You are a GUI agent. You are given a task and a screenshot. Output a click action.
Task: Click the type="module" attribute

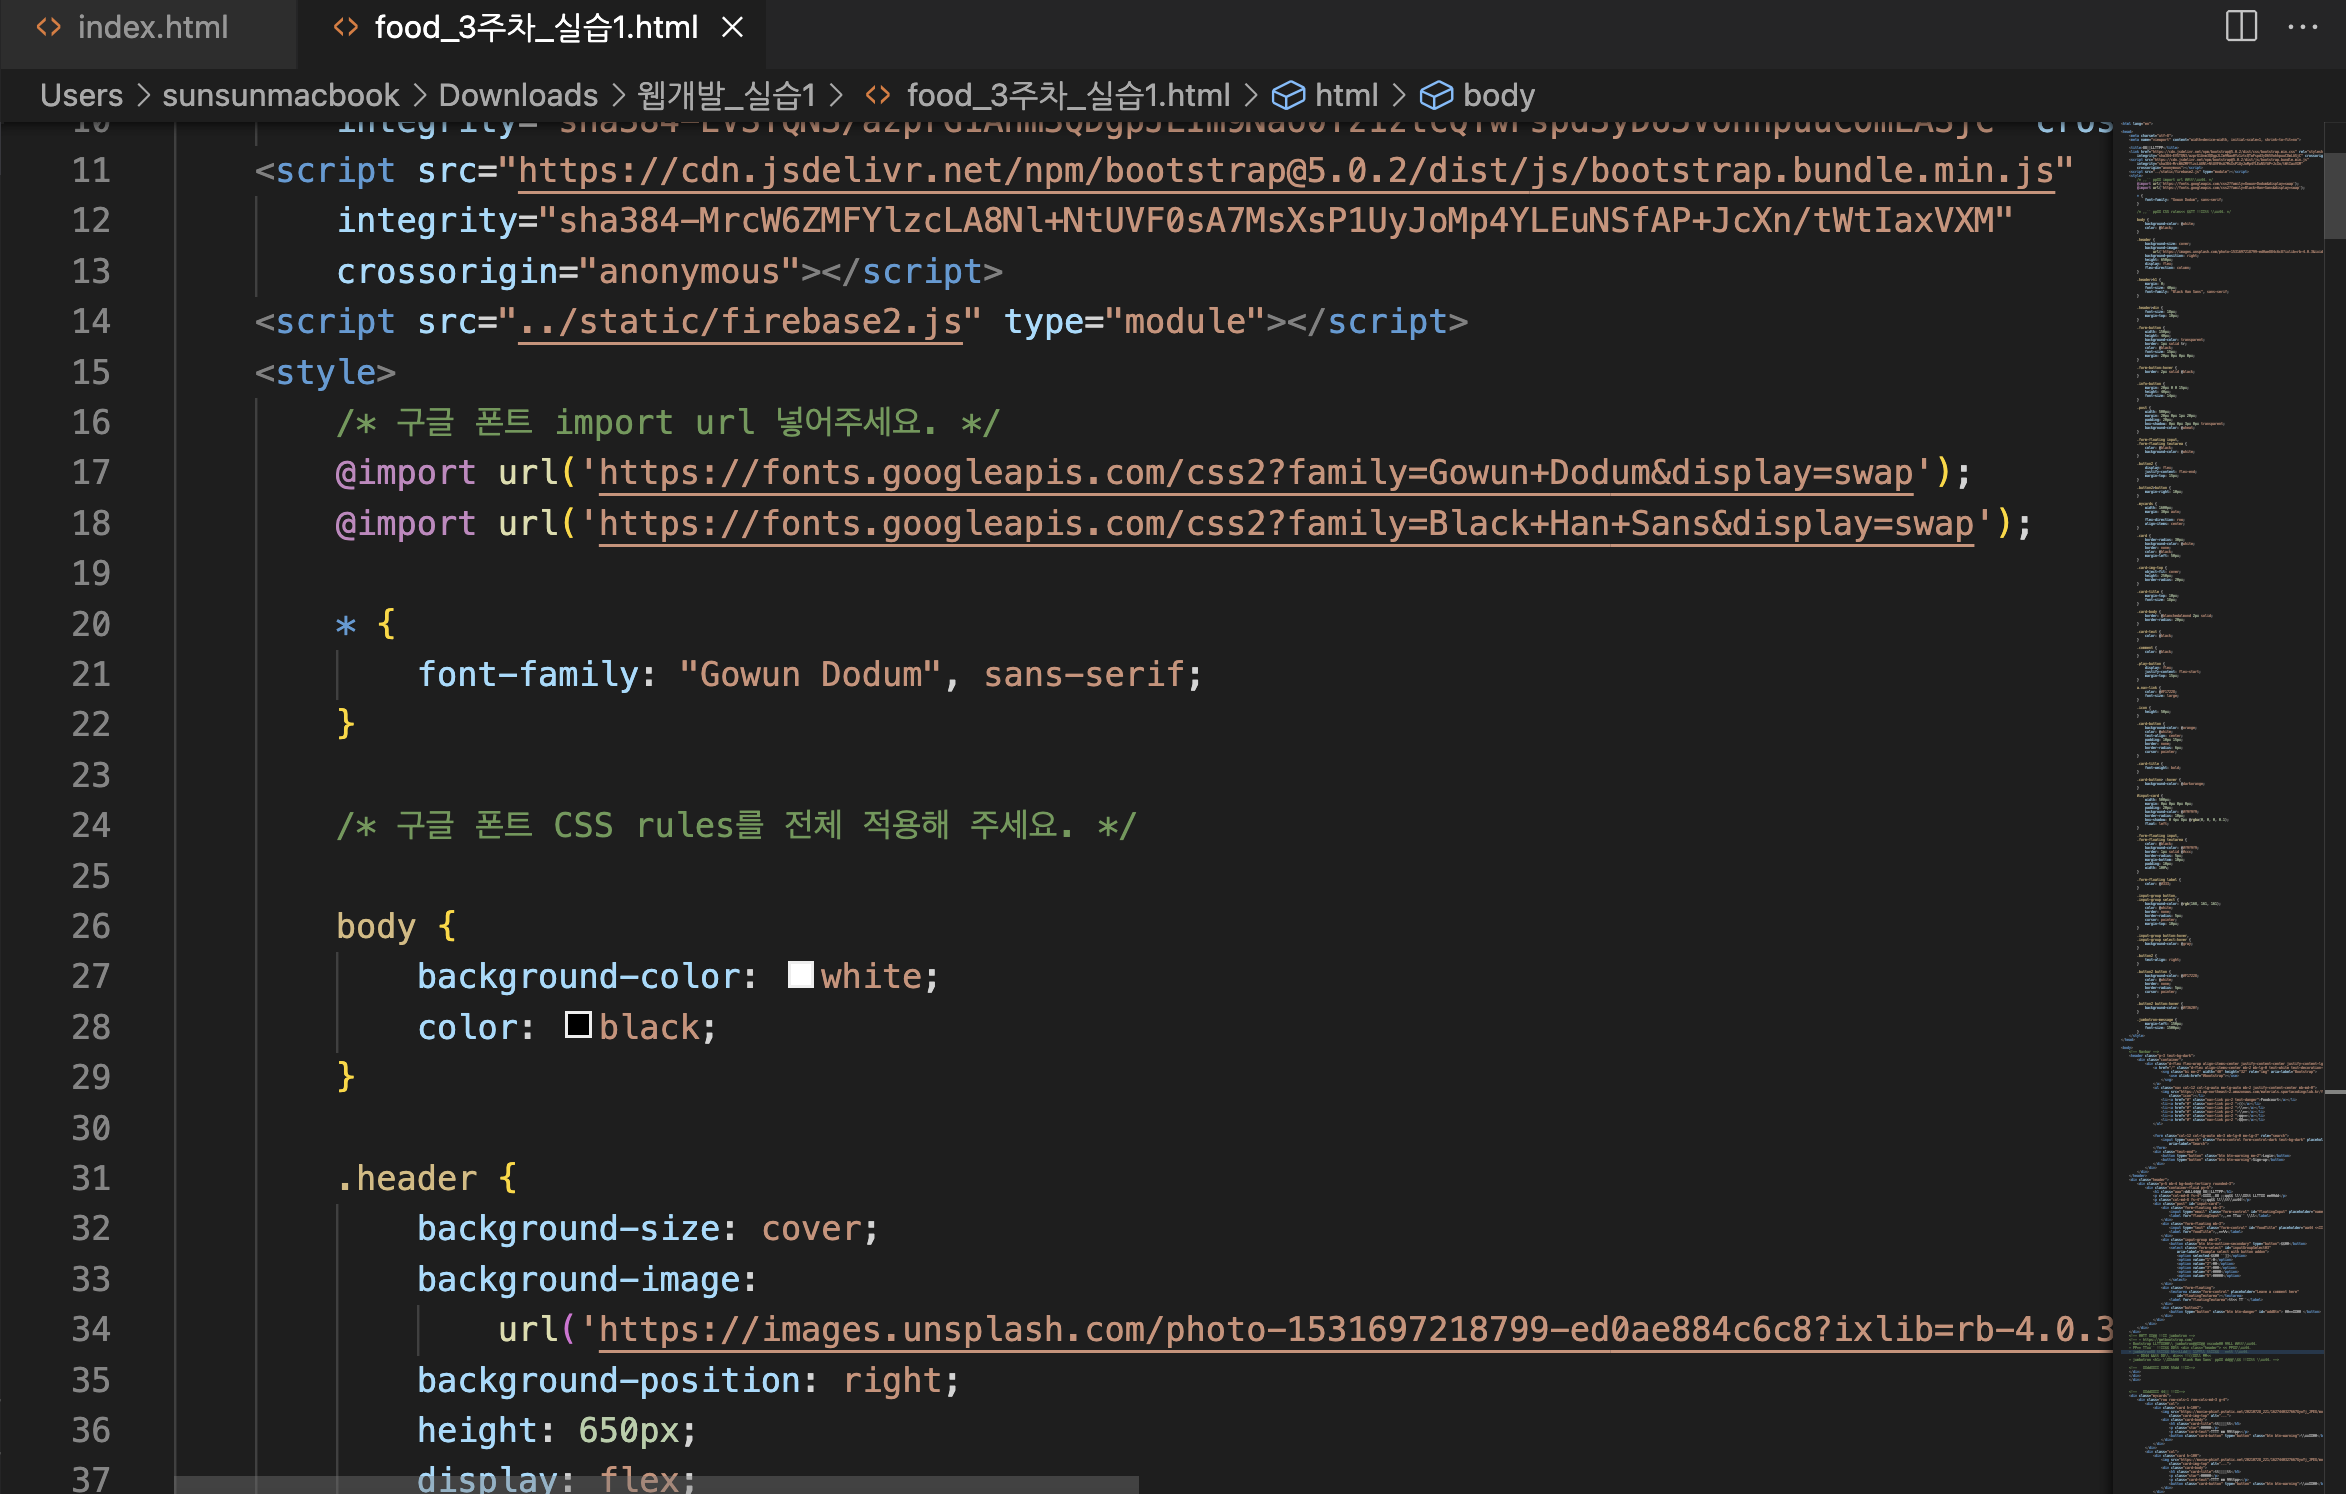tap(1135, 322)
